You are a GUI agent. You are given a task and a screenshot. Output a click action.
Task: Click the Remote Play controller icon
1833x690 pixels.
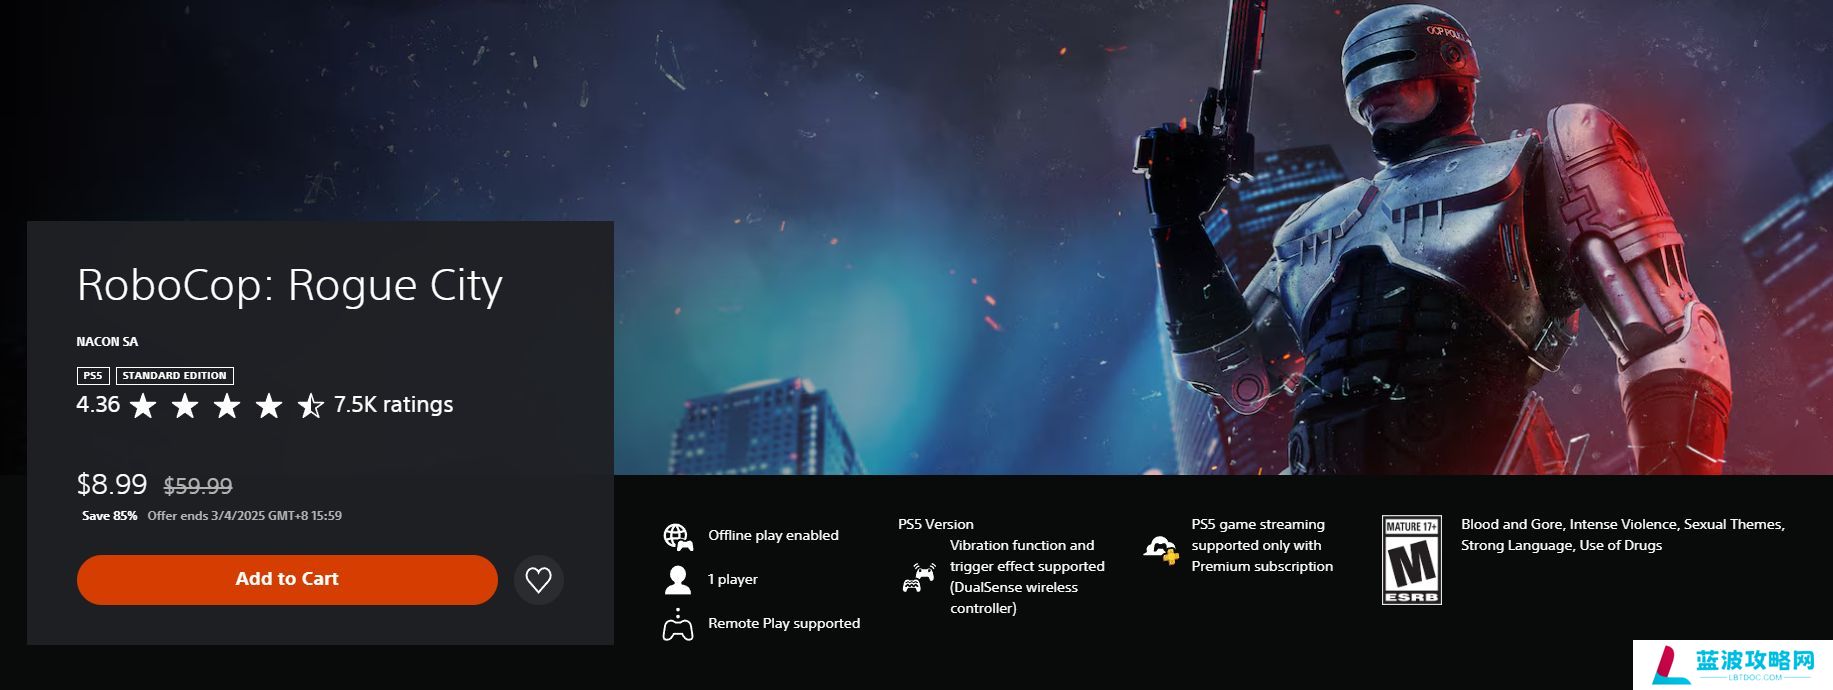click(x=678, y=624)
